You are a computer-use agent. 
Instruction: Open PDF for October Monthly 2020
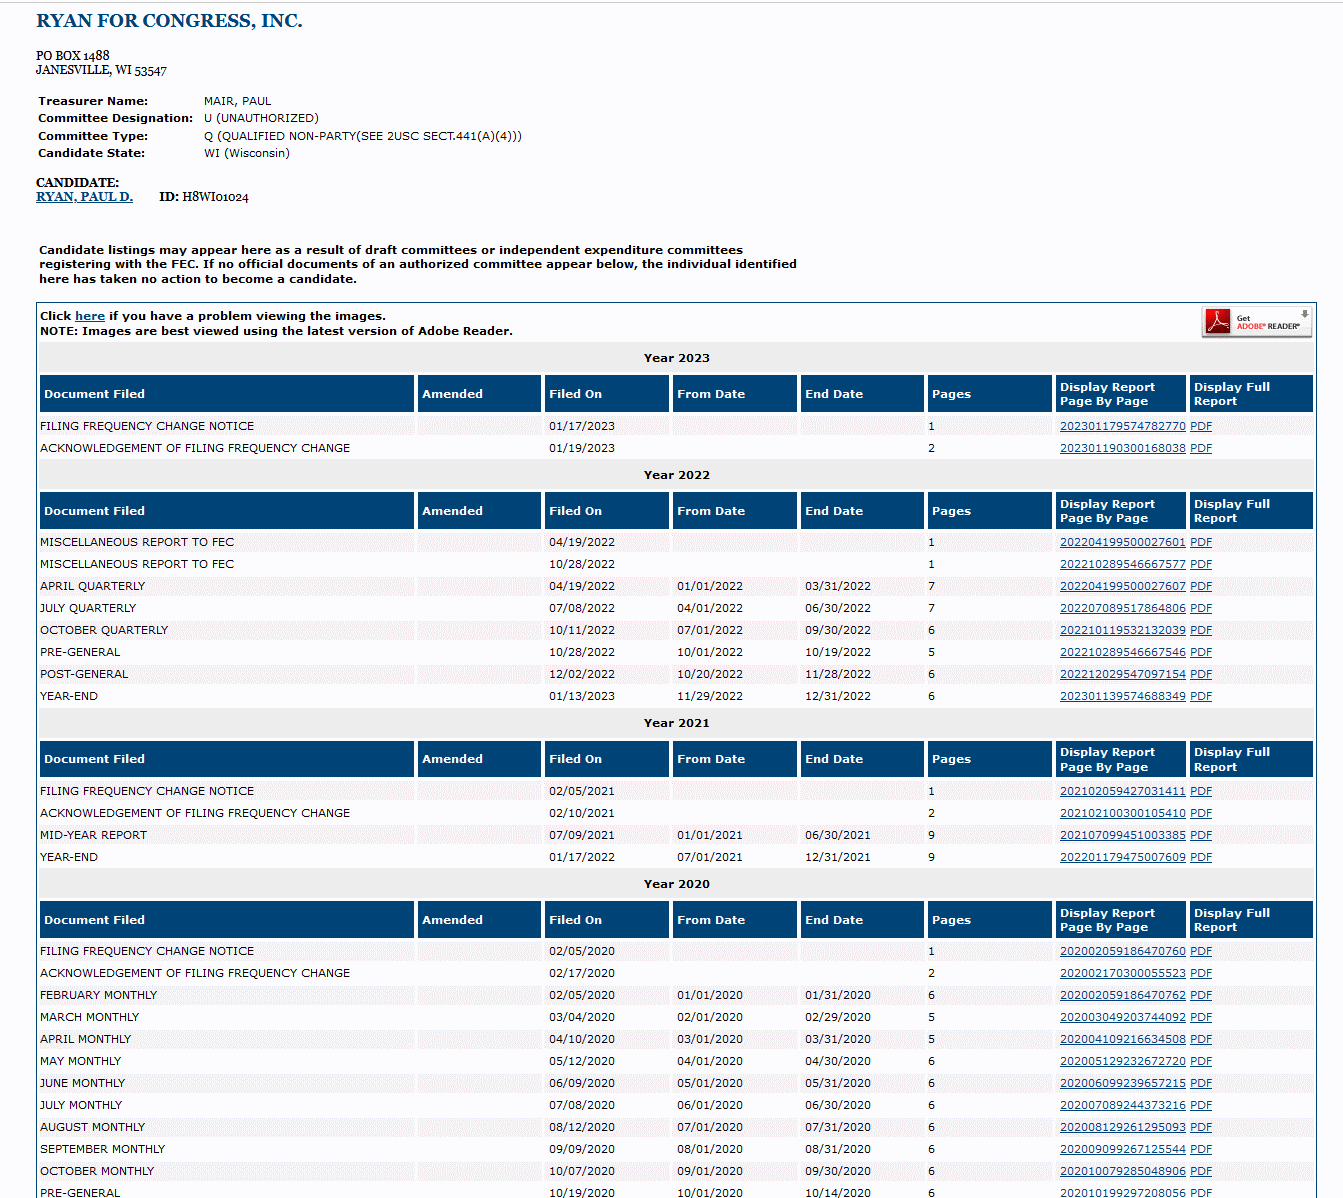(1201, 1171)
